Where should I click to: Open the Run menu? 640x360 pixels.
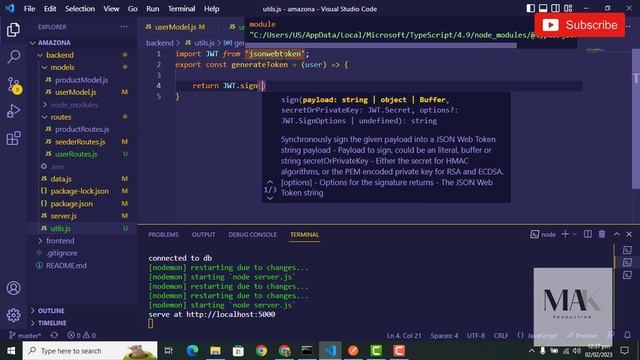click(153, 9)
